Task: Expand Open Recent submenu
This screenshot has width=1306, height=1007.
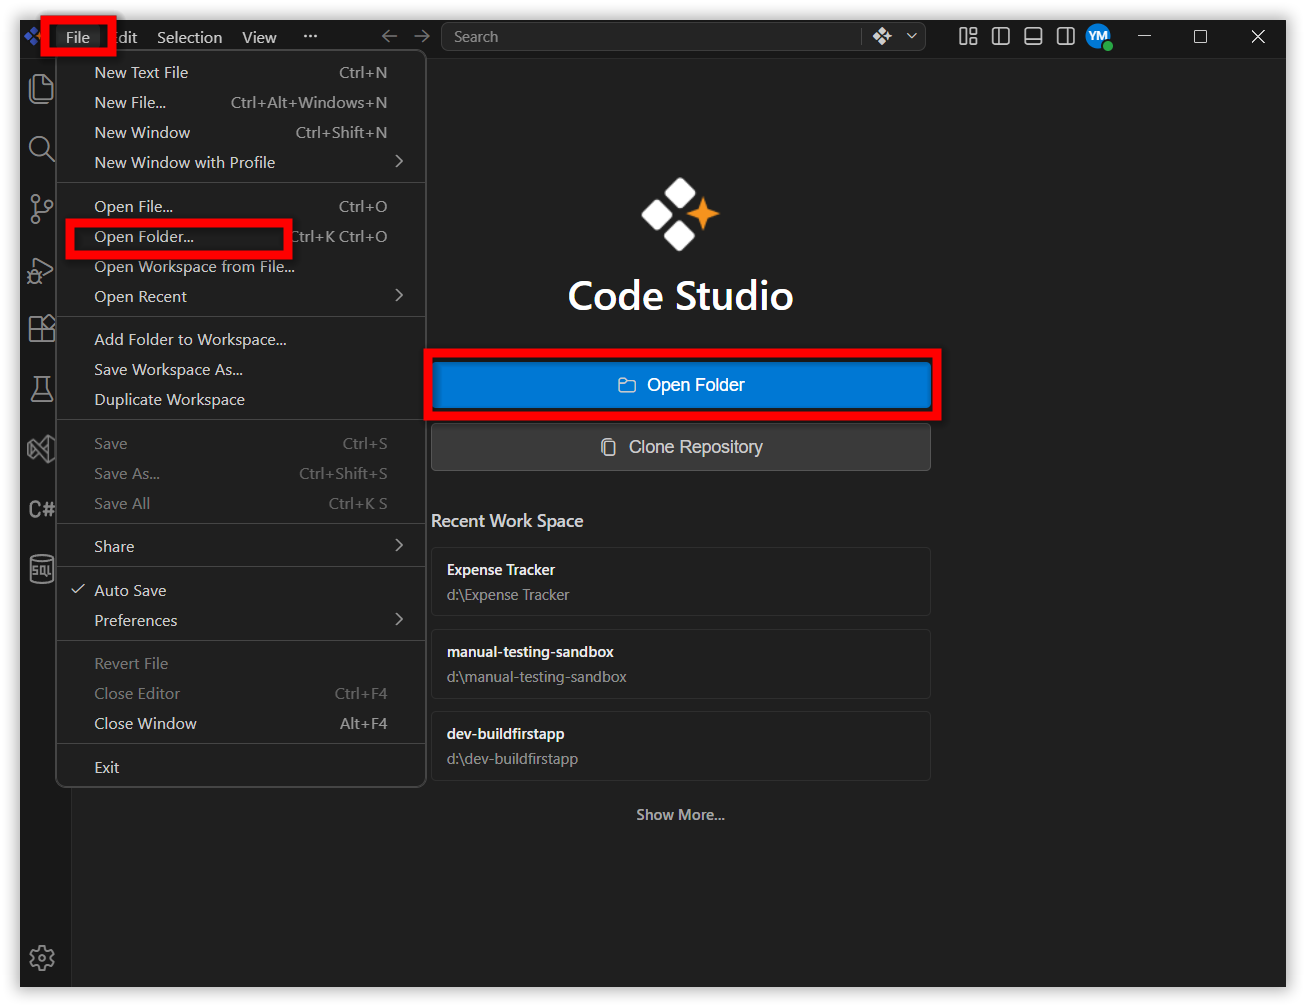Action: 241,296
